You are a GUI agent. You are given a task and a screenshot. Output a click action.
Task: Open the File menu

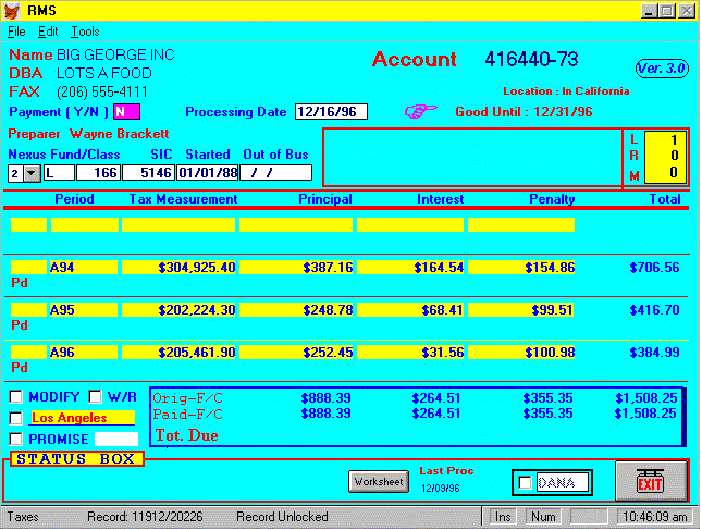(x=16, y=32)
